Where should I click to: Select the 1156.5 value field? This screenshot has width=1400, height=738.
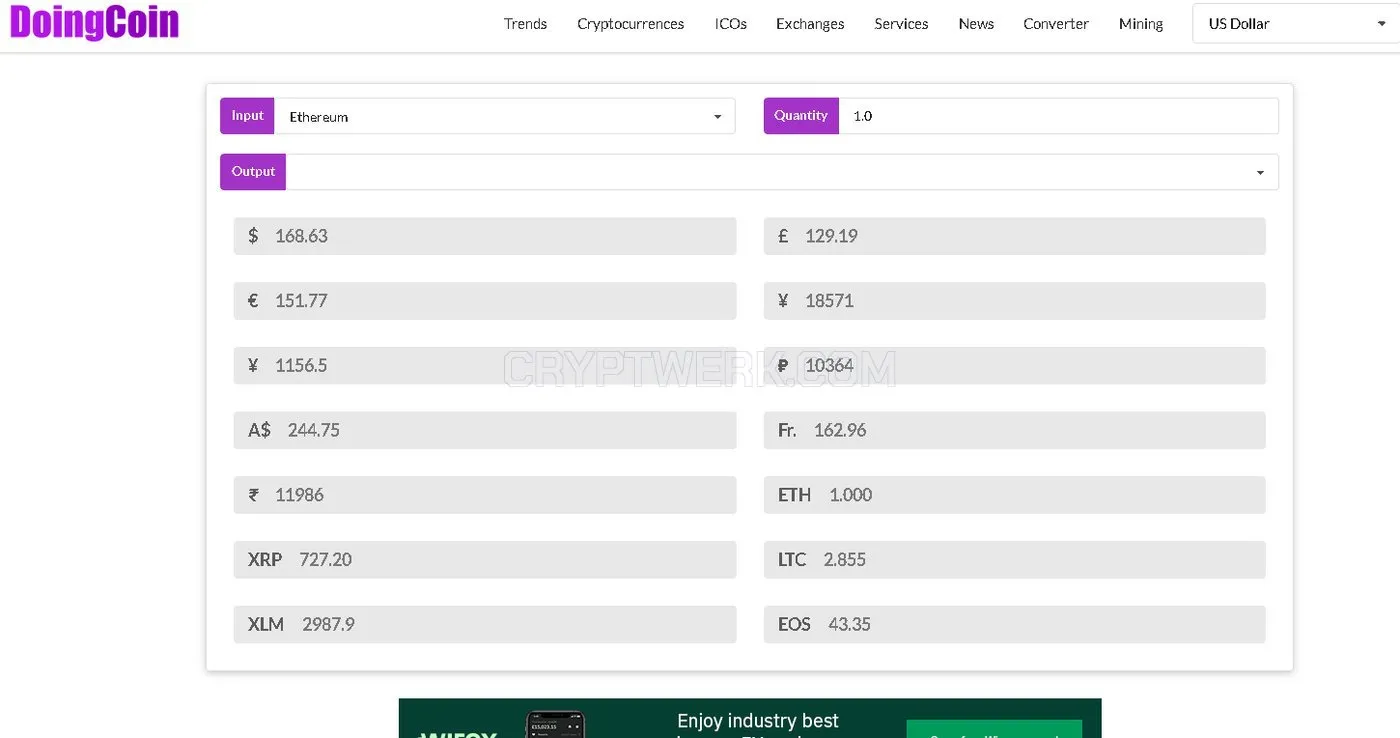485,365
